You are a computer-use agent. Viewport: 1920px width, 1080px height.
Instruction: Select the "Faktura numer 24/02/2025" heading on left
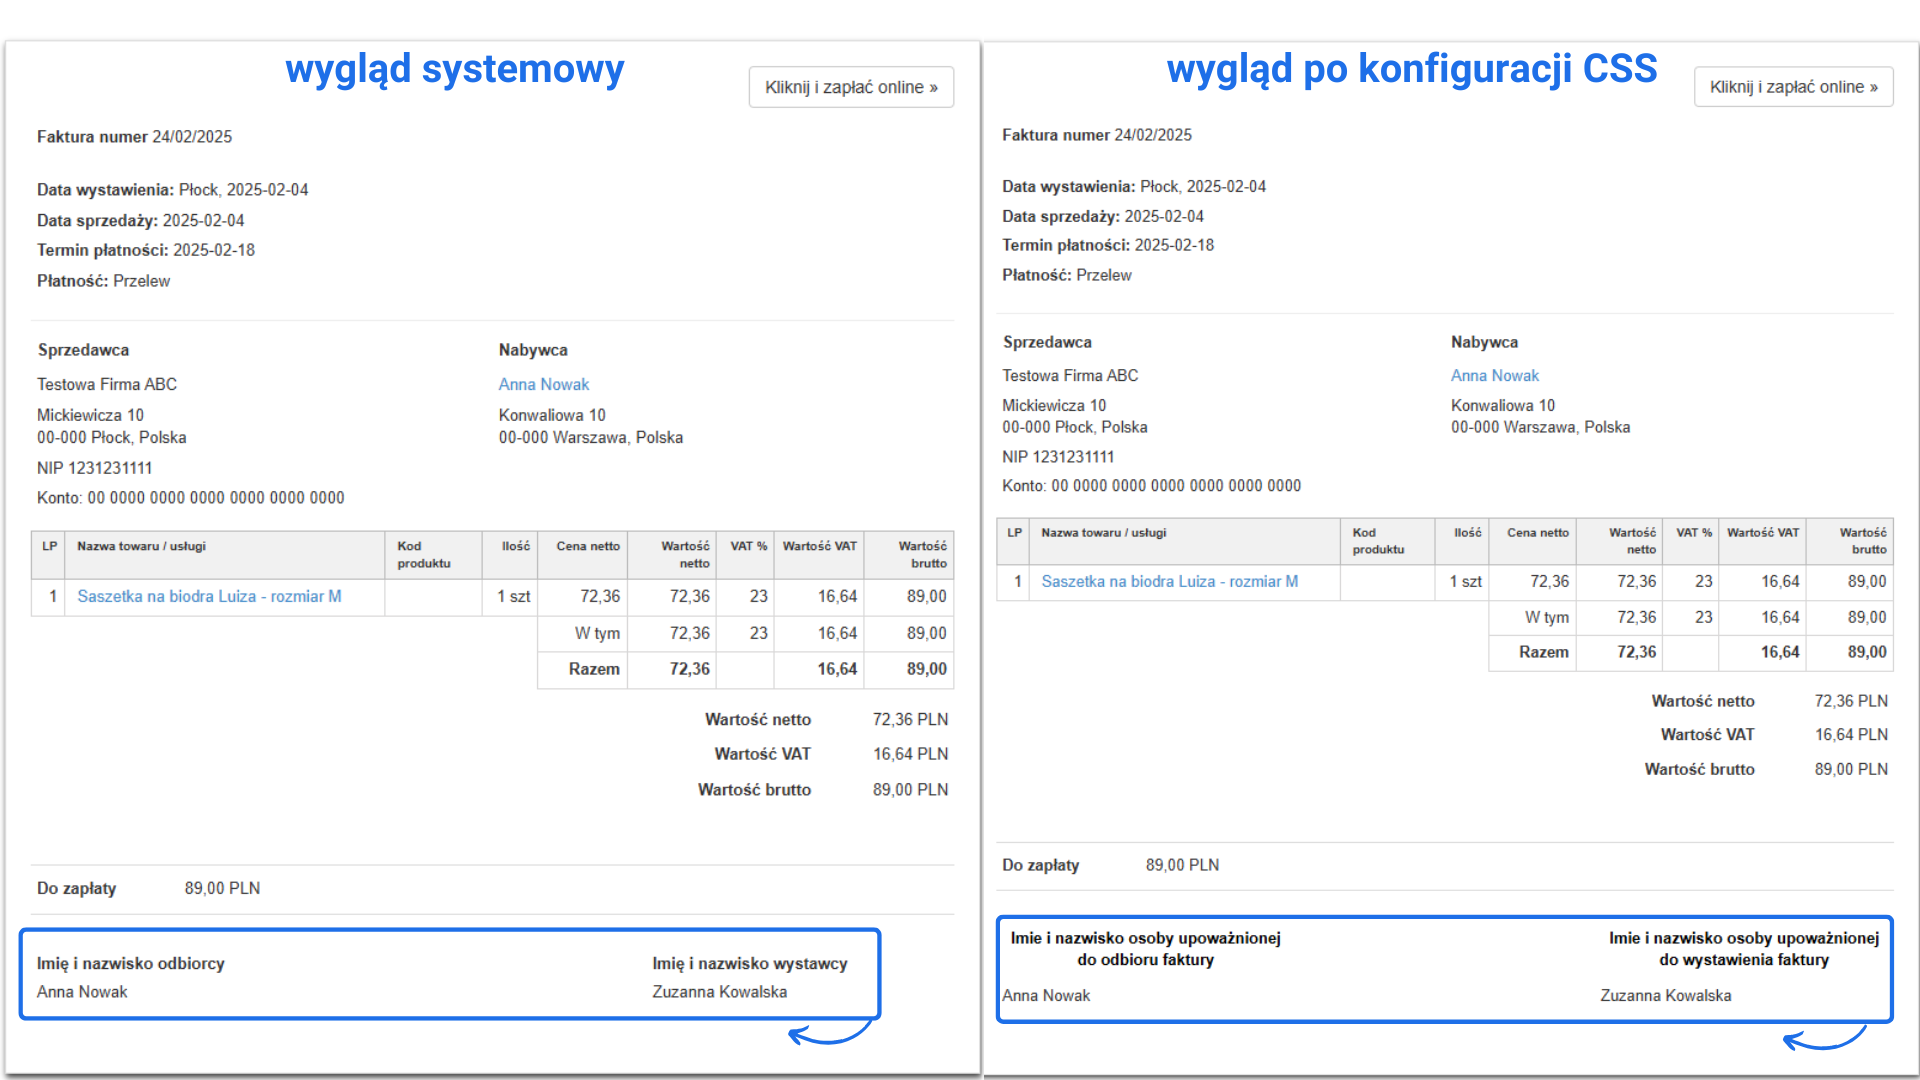[133, 136]
